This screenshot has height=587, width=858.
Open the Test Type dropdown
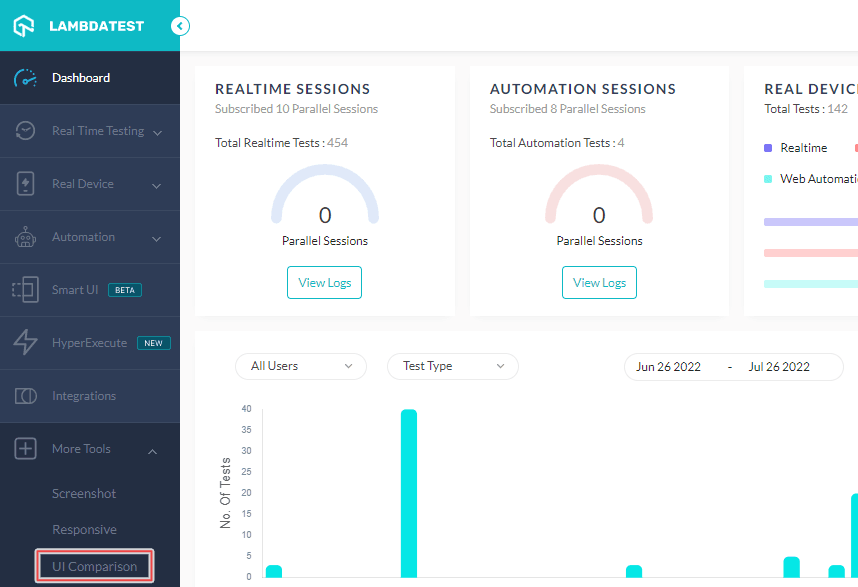[452, 366]
